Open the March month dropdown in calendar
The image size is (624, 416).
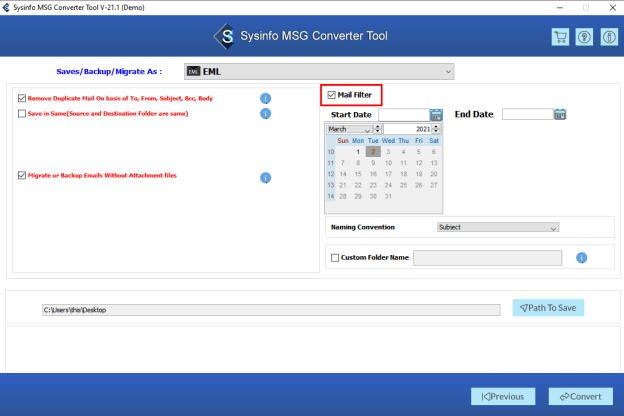tap(349, 129)
